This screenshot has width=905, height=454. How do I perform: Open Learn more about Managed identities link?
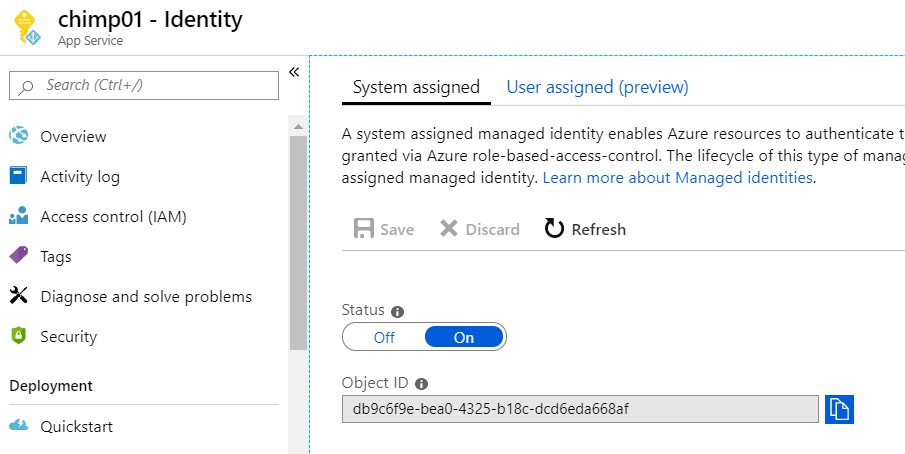coord(678,178)
